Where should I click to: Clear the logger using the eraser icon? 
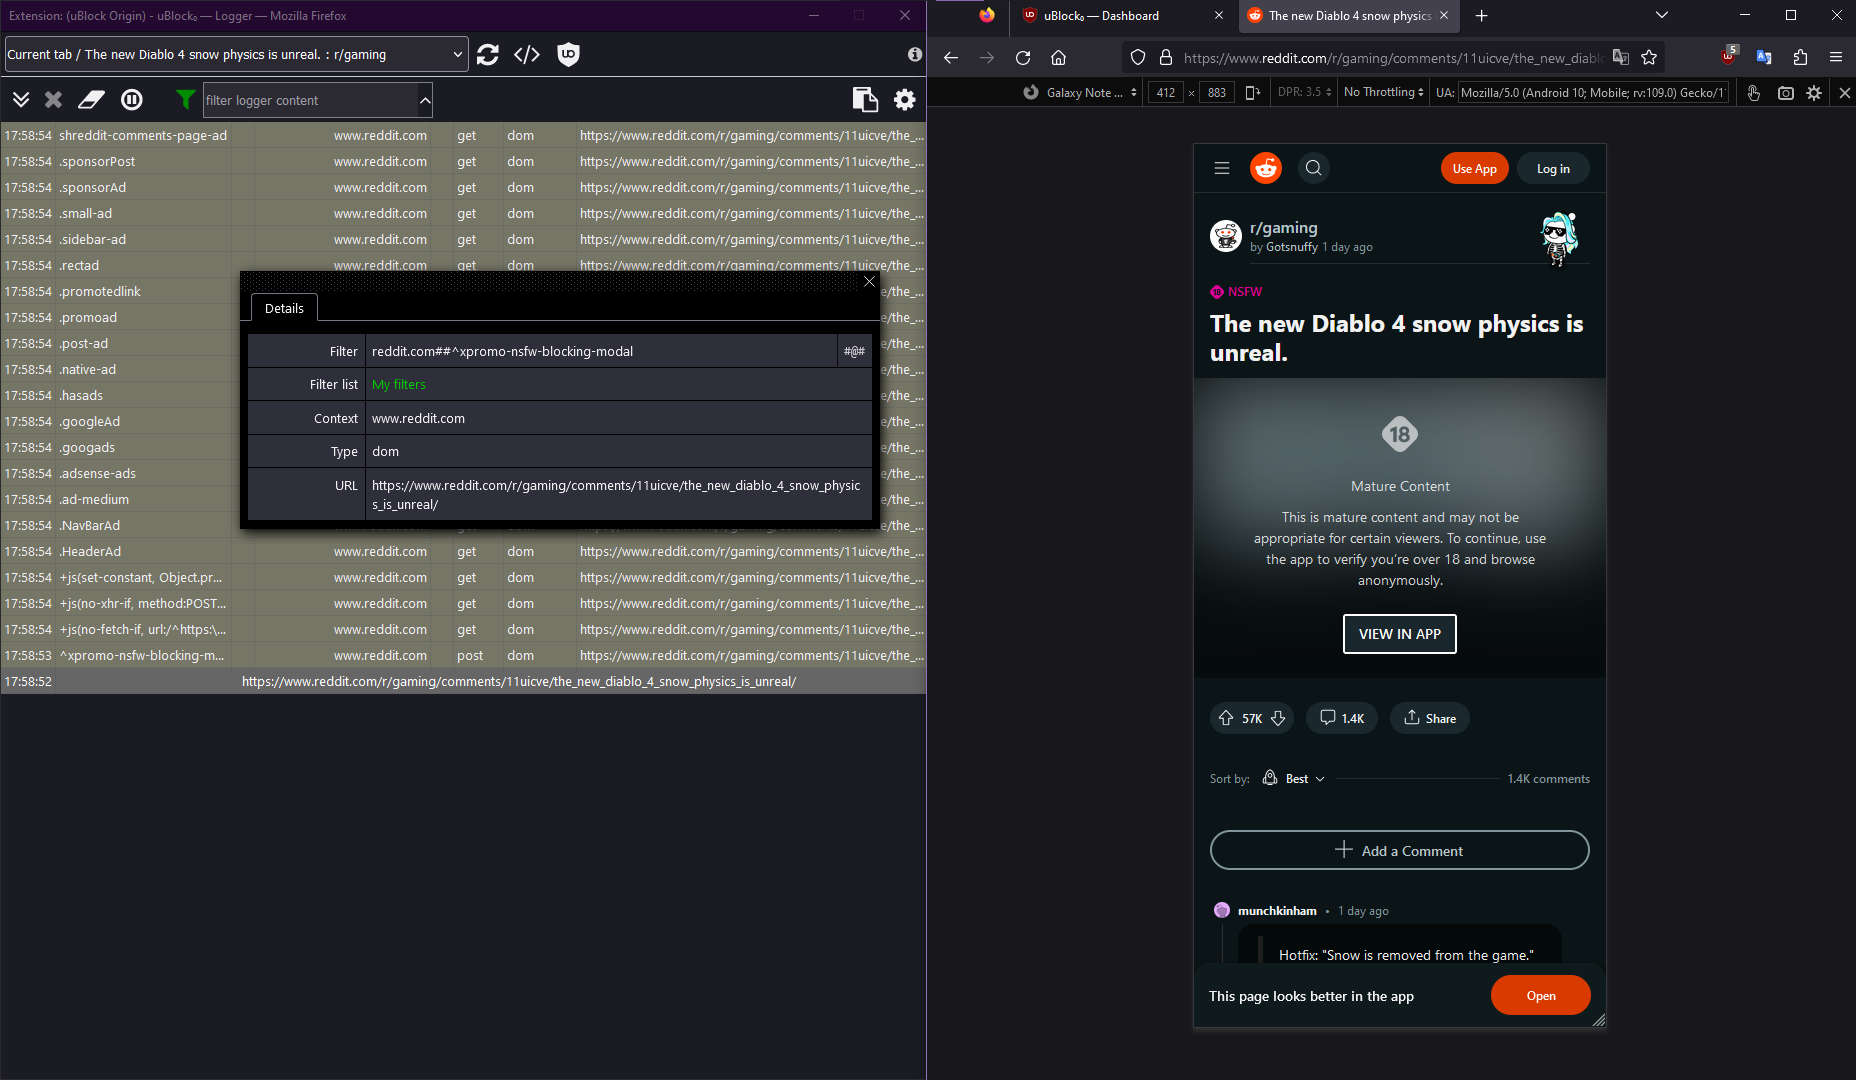click(x=91, y=99)
